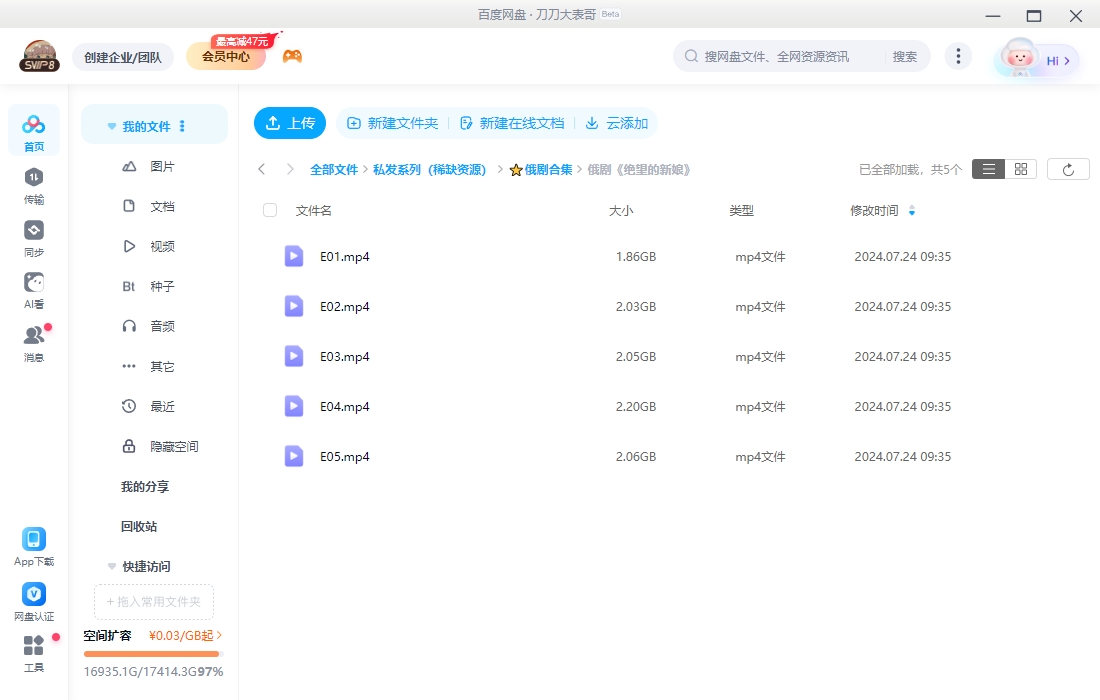Image resolution: width=1100 pixels, height=700 pixels.
Task: Click the 上传 upload button
Action: (289, 123)
